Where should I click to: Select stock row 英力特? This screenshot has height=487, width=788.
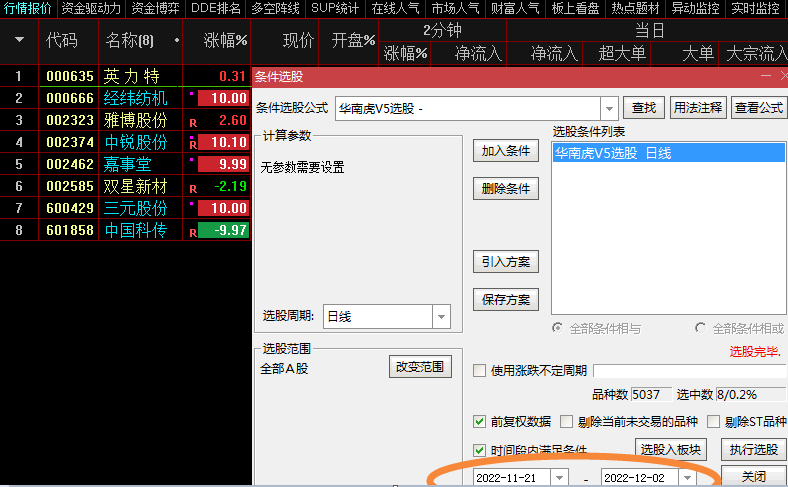[131, 76]
